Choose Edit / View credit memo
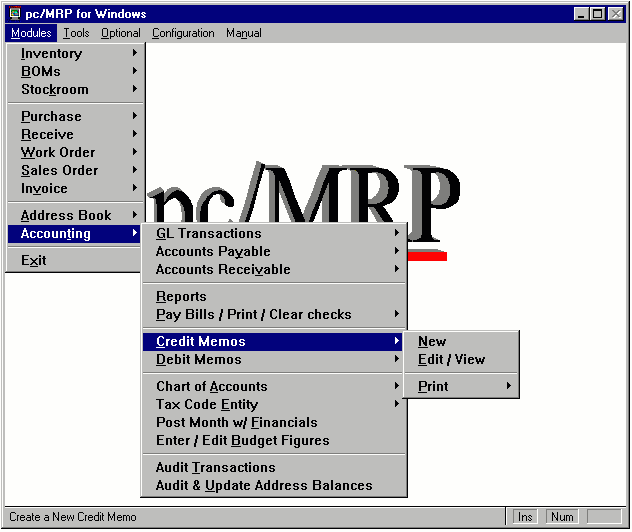This screenshot has height=532, width=632. click(x=461, y=360)
